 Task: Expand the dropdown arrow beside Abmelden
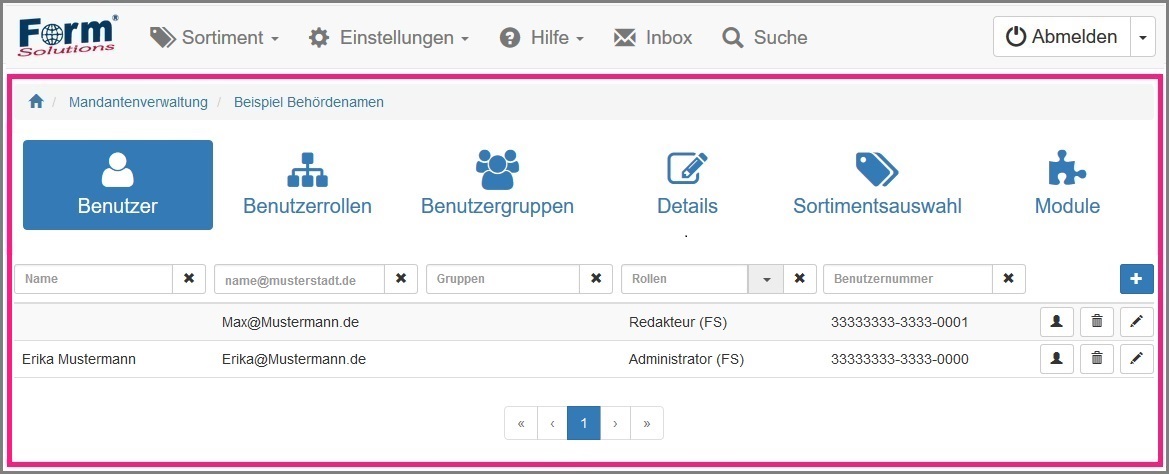pos(1143,37)
